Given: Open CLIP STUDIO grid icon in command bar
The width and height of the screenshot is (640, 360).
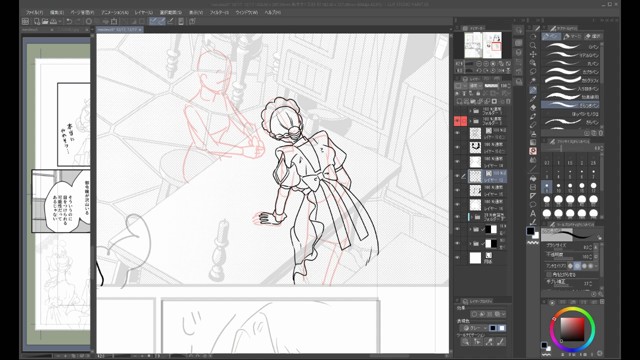Looking at the screenshot, I should (x=25, y=21).
